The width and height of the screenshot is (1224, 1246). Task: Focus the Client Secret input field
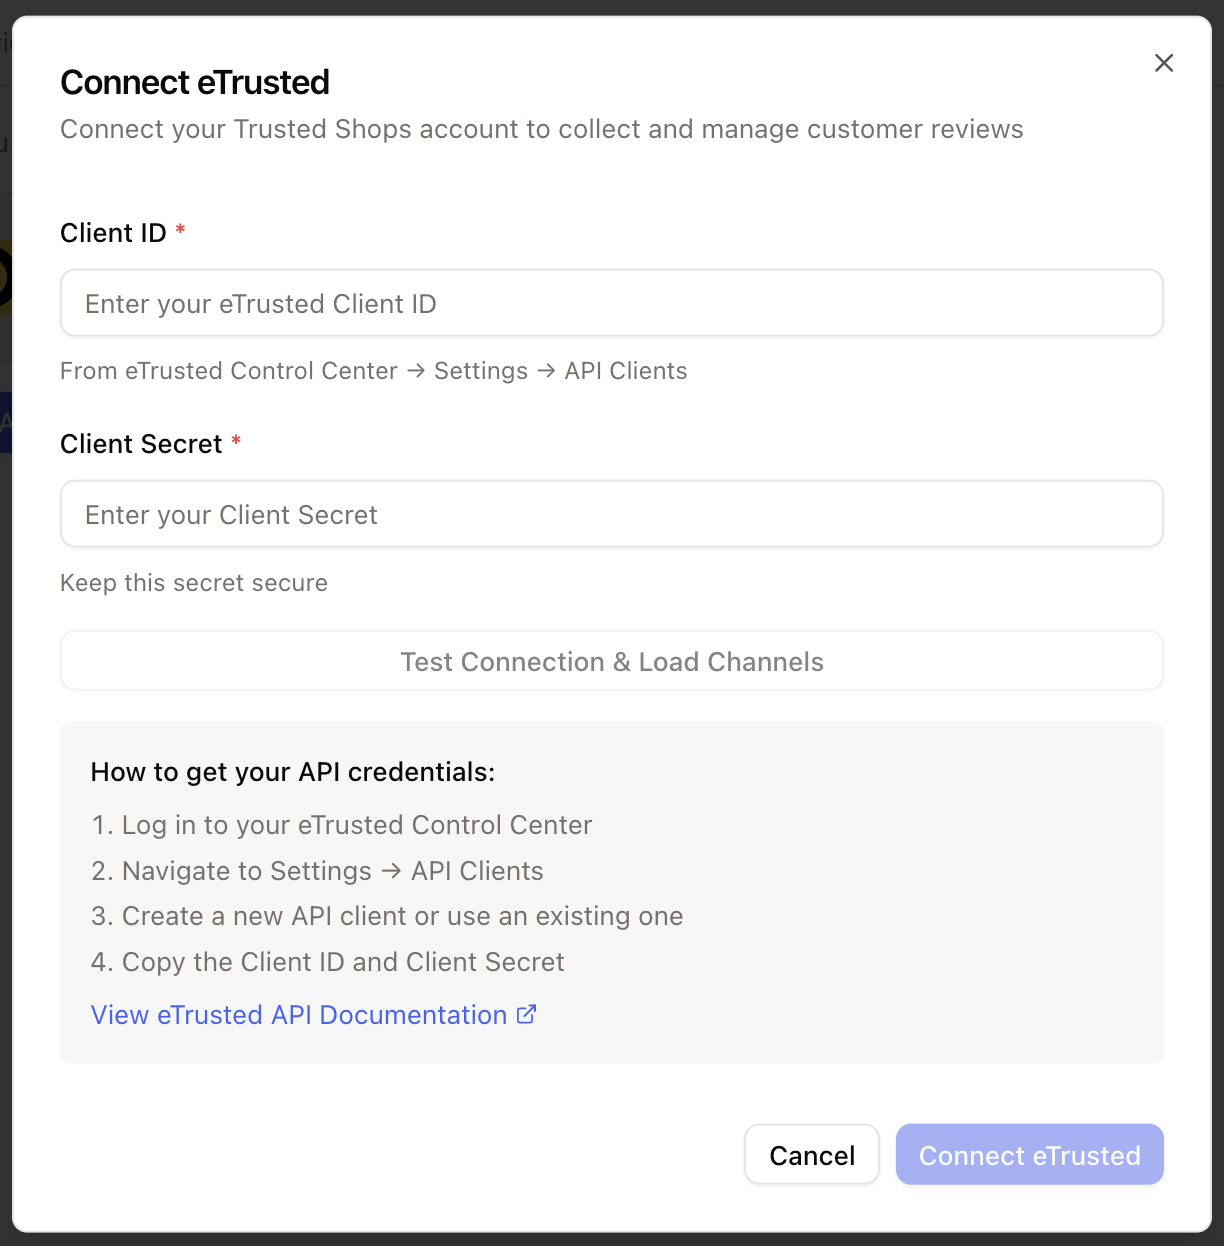(x=612, y=514)
